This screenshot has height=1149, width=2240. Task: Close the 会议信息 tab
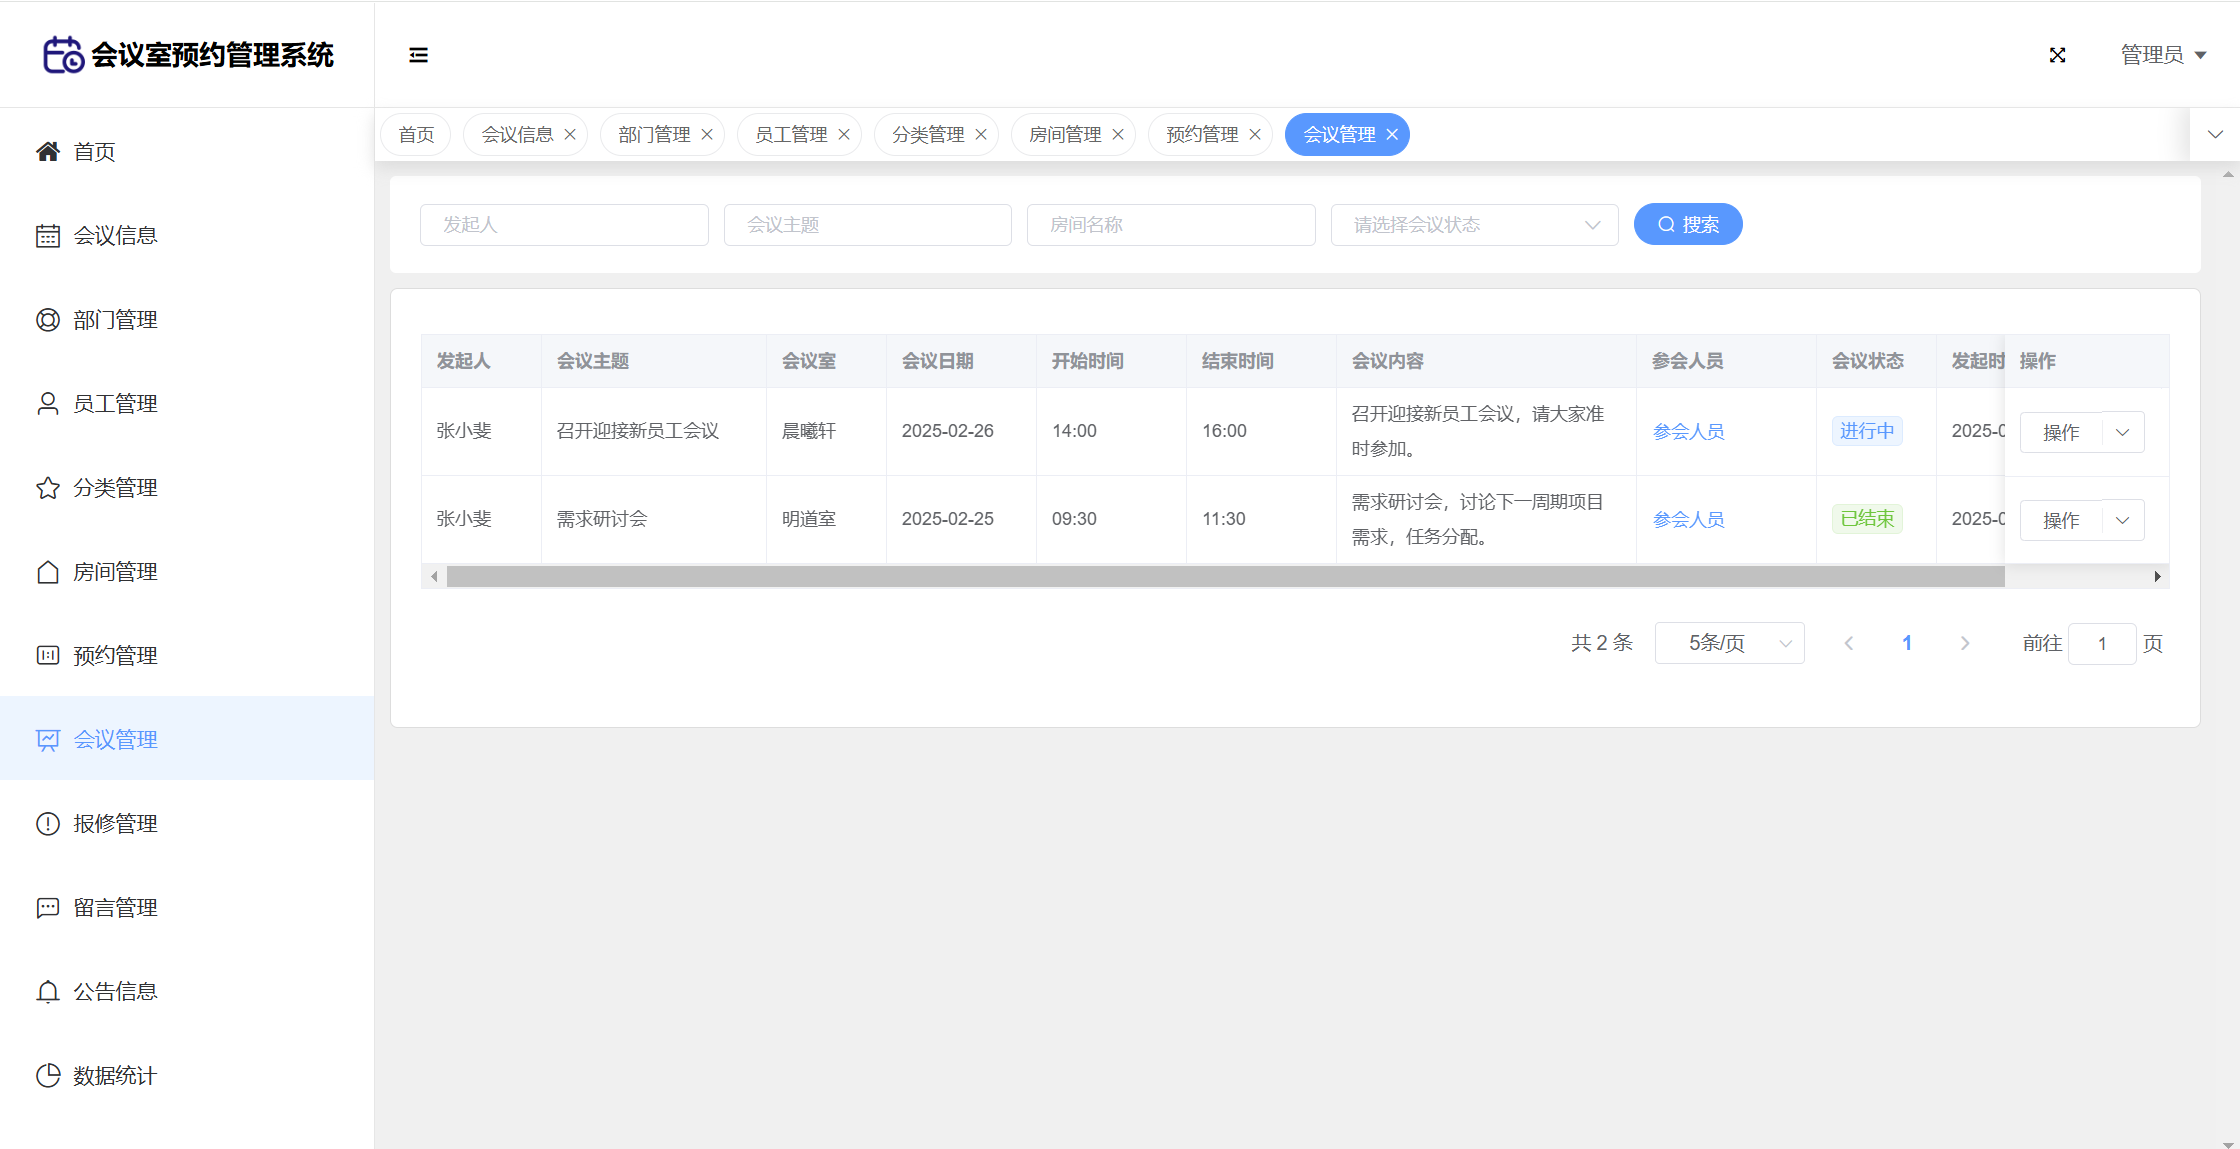pos(570,135)
